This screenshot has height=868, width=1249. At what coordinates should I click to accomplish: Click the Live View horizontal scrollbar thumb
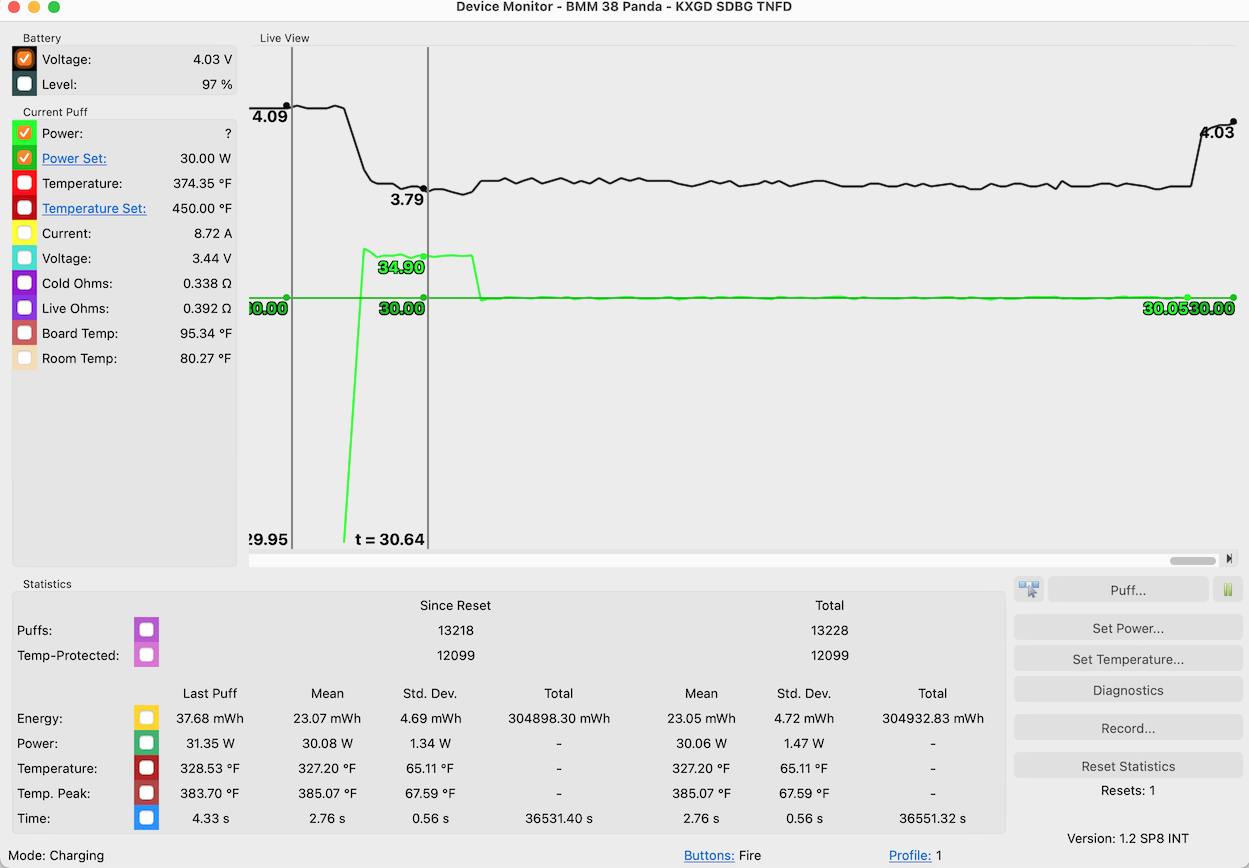(x=1192, y=560)
